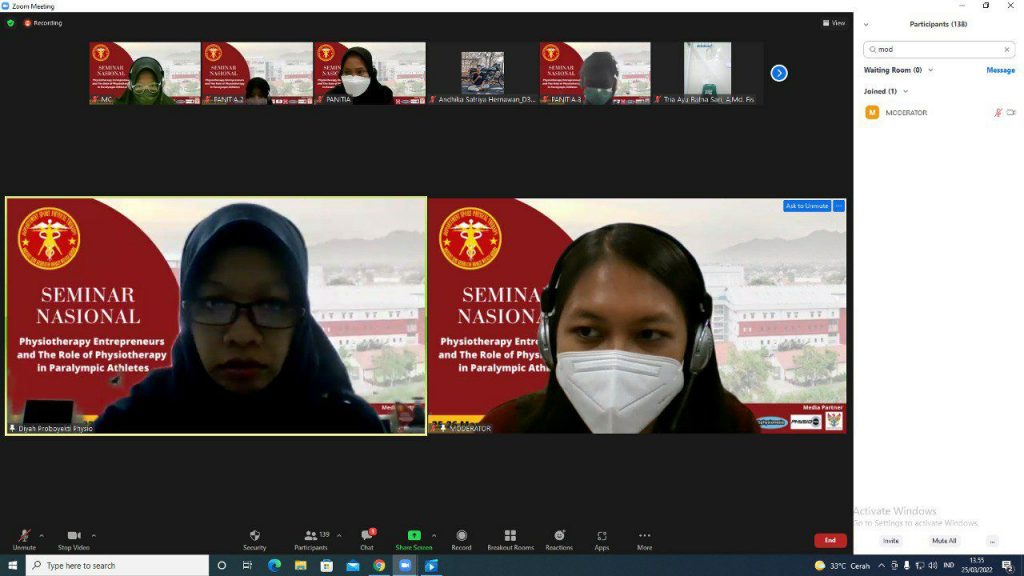Click the green Share Screen icon

click(414, 537)
